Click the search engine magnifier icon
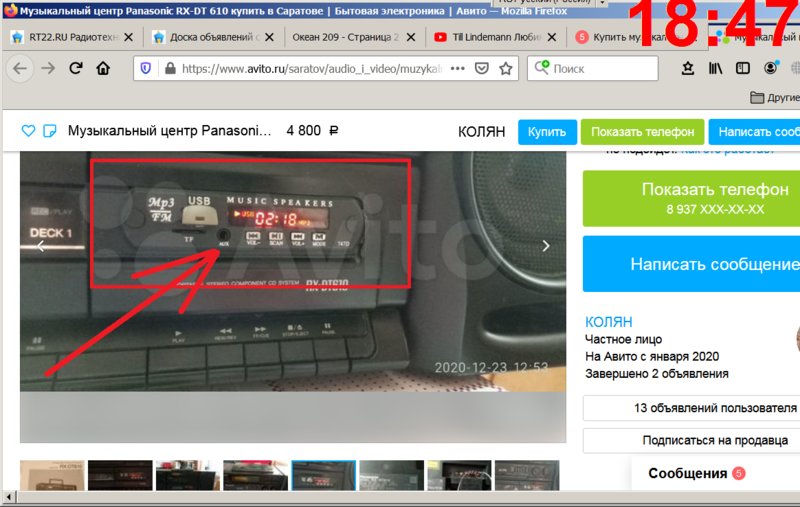 pos(542,67)
